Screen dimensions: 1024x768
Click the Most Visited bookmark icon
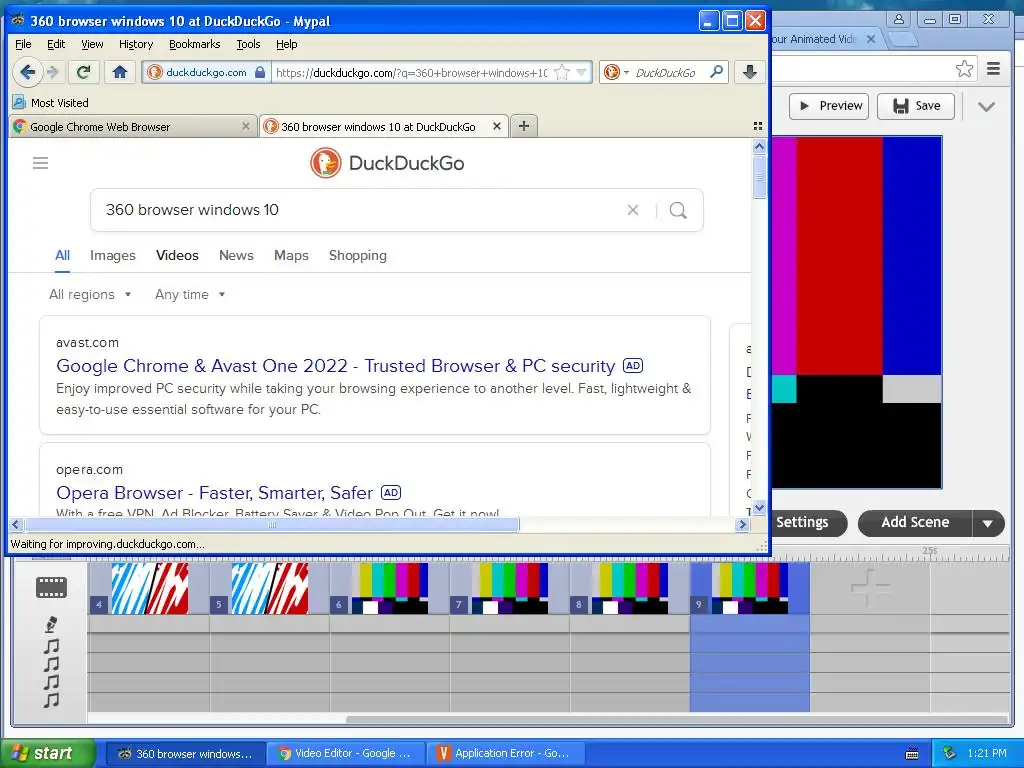[19, 103]
